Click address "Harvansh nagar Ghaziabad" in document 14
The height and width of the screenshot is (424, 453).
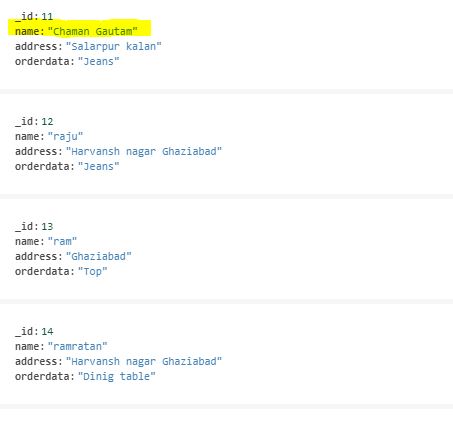point(144,361)
